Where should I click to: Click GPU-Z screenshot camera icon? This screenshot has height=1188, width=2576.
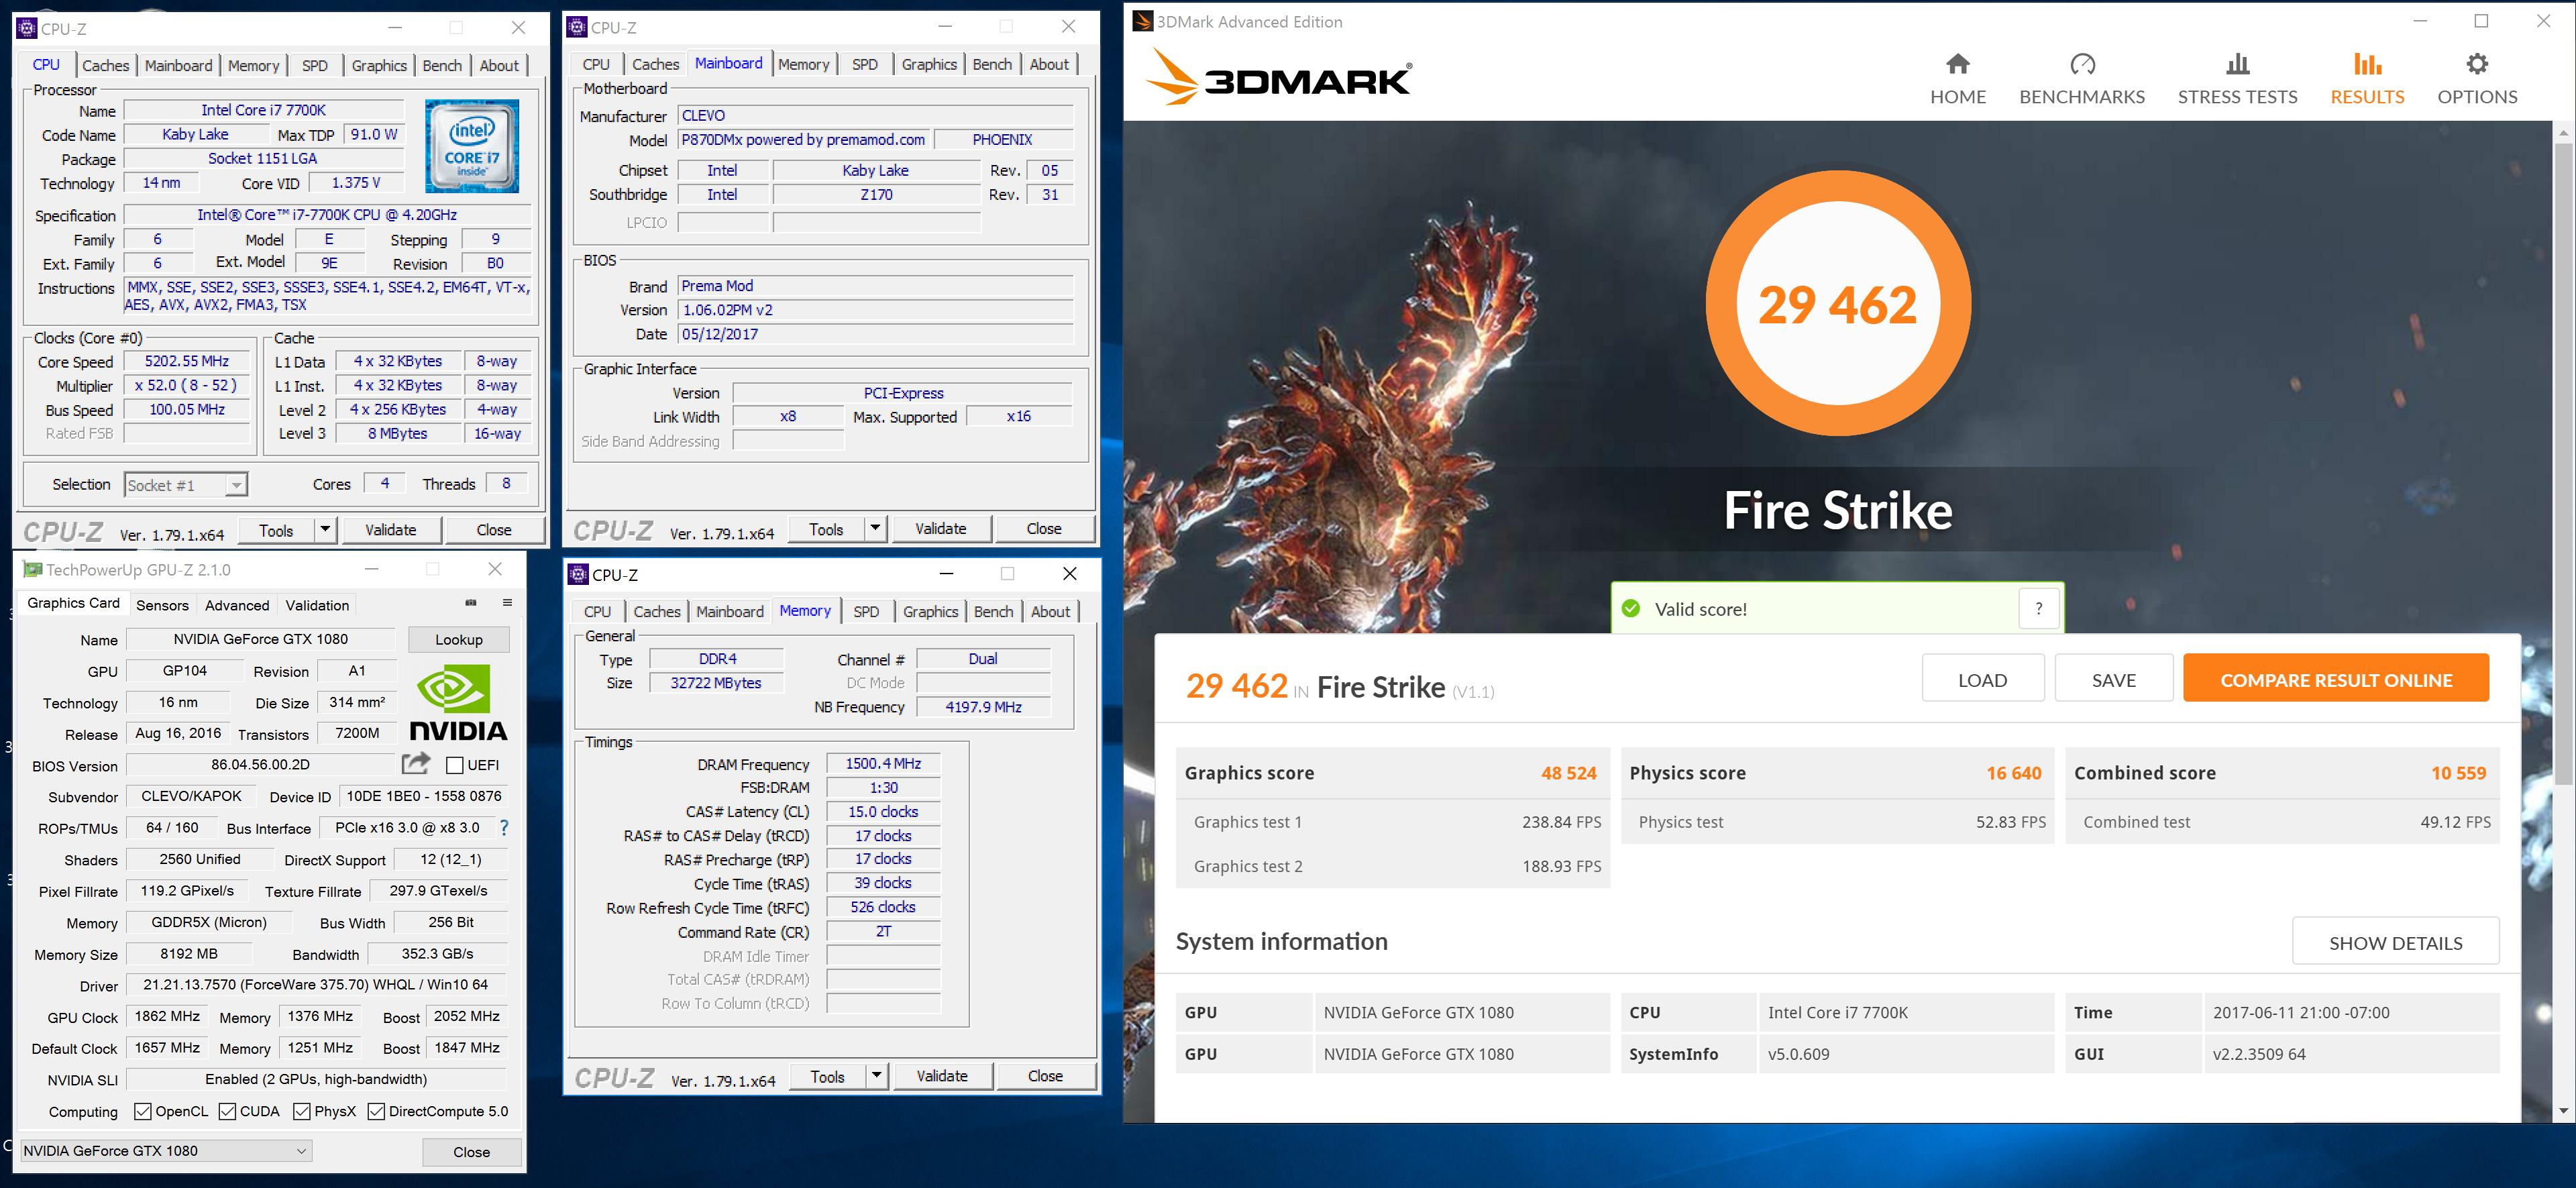(x=471, y=603)
